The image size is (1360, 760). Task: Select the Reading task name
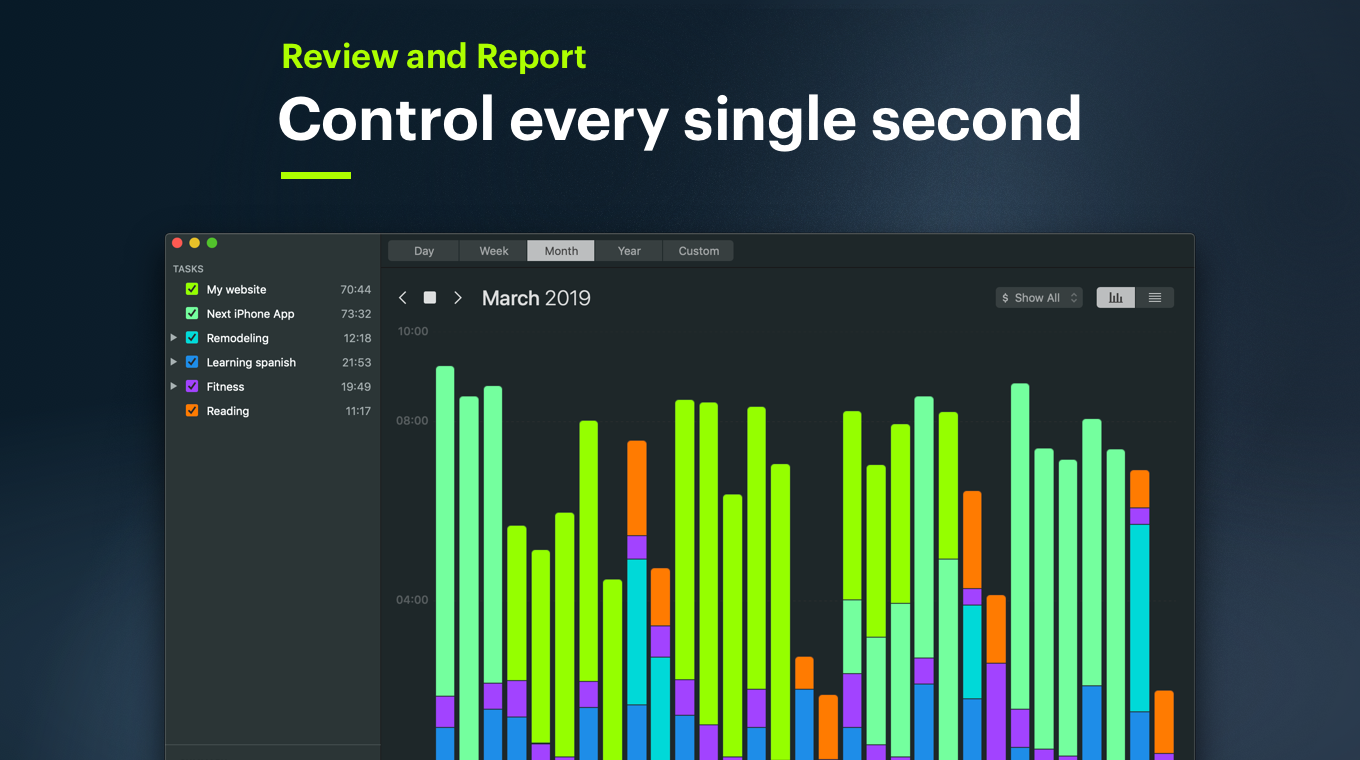pos(228,411)
